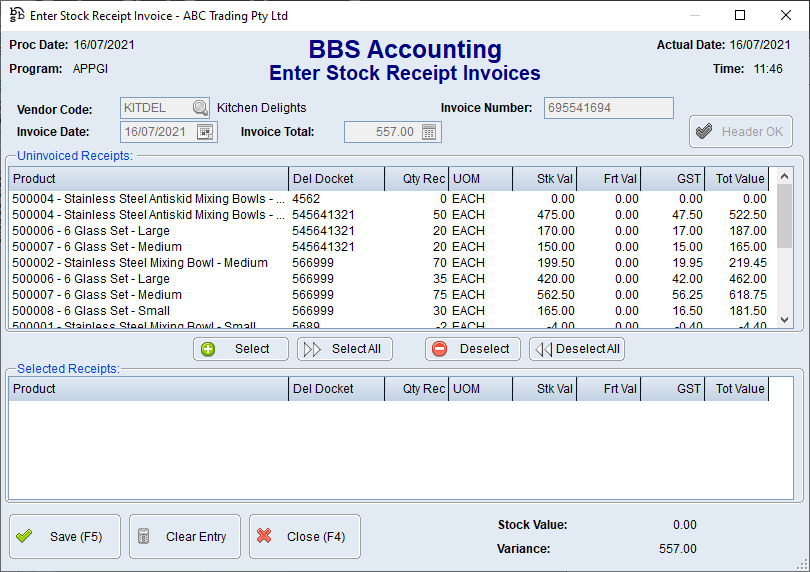Save the invoice with Save (F5)

coord(65,537)
